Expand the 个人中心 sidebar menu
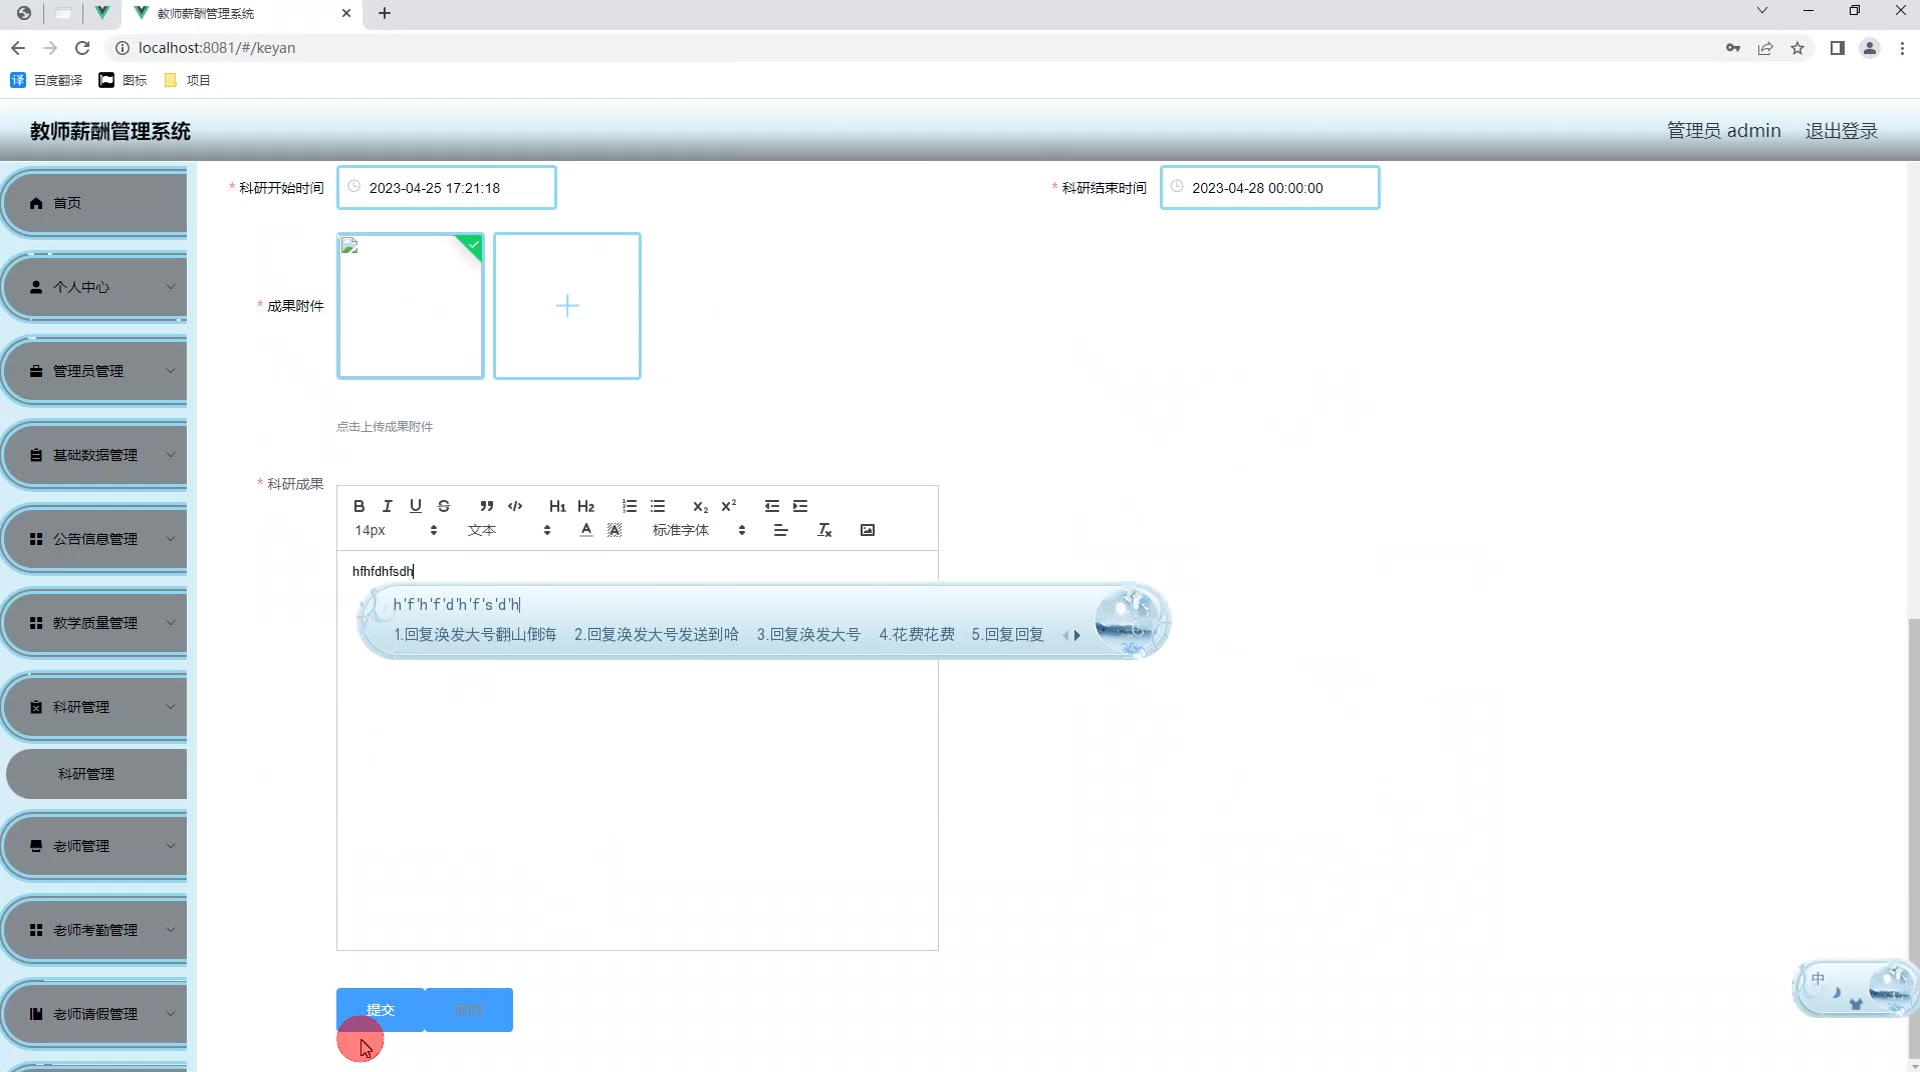 click(95, 287)
